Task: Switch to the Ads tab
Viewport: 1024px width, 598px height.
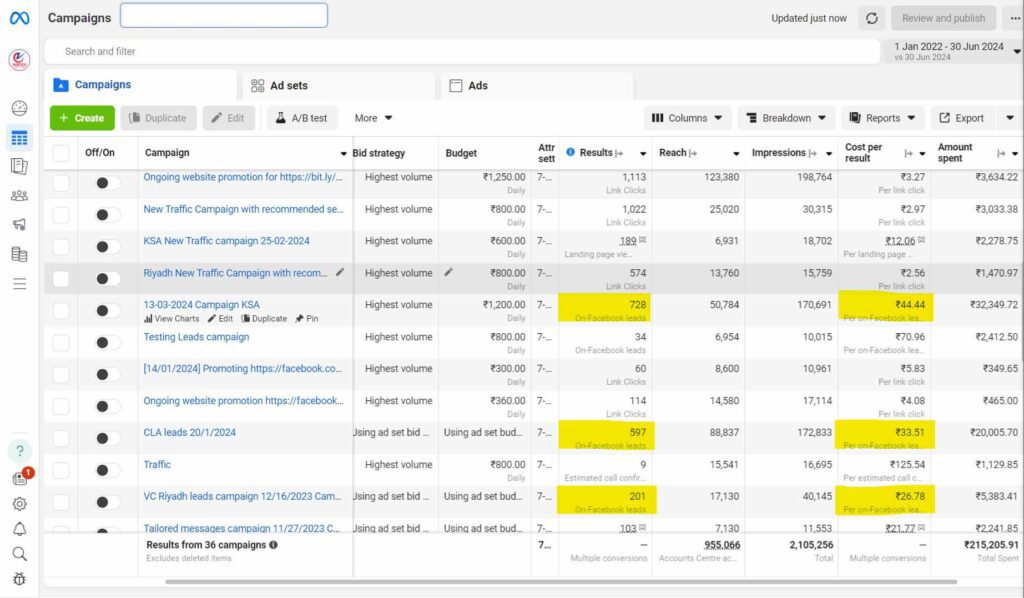Action: point(537,86)
